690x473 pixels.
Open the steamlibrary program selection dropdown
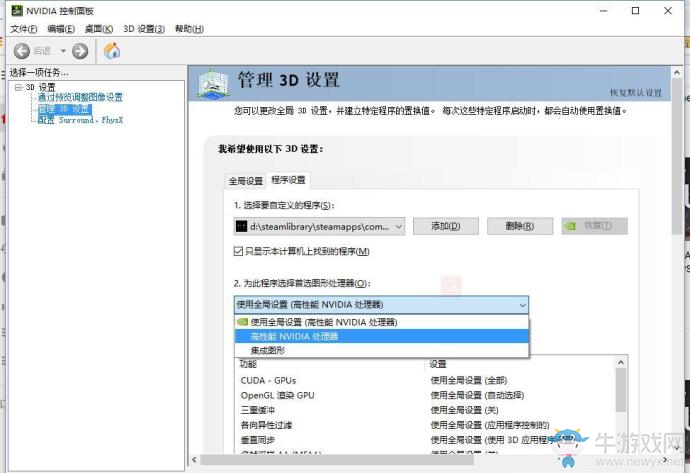[319, 226]
